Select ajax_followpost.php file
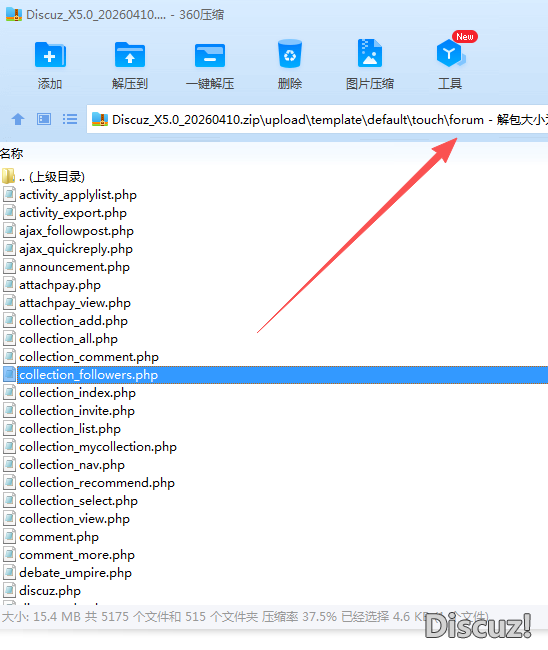 coord(76,231)
